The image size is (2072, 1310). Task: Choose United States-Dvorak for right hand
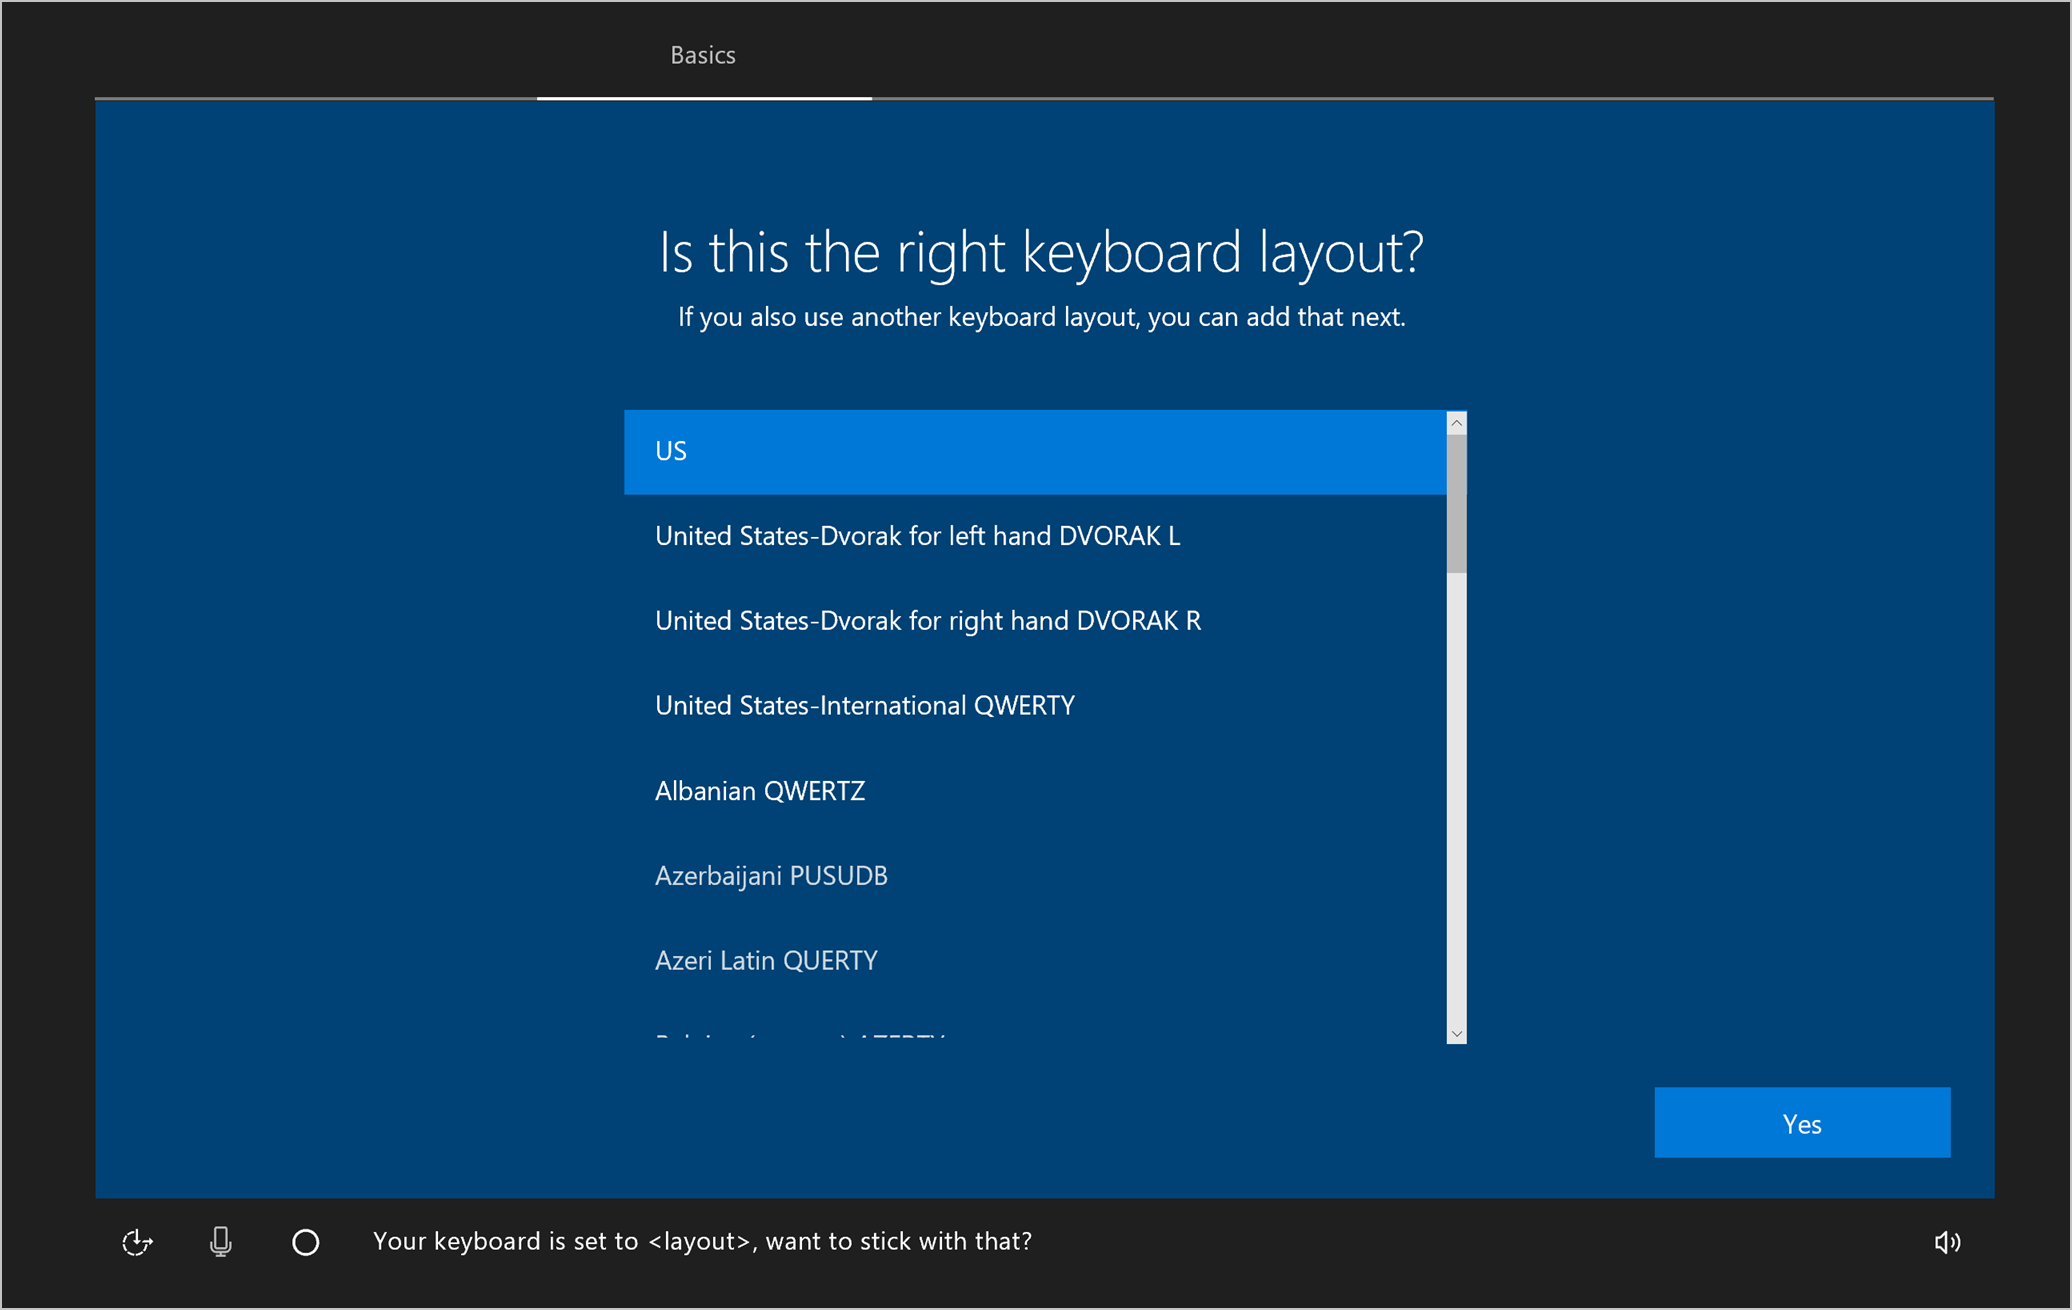[1035, 621]
